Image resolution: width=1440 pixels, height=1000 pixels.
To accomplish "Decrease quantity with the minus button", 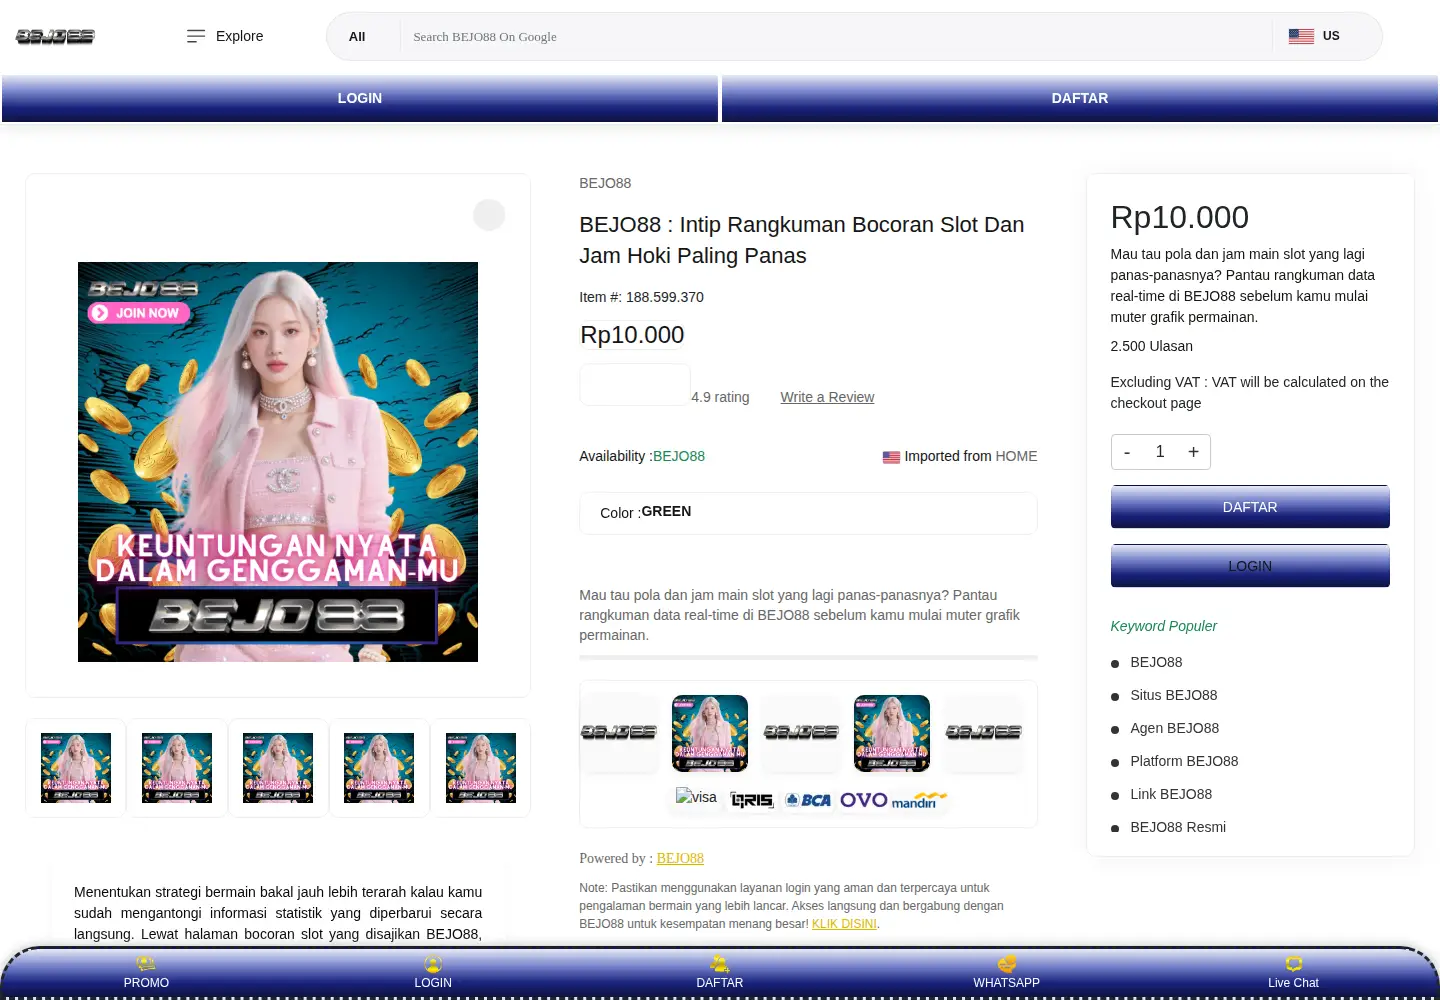I will [1127, 452].
